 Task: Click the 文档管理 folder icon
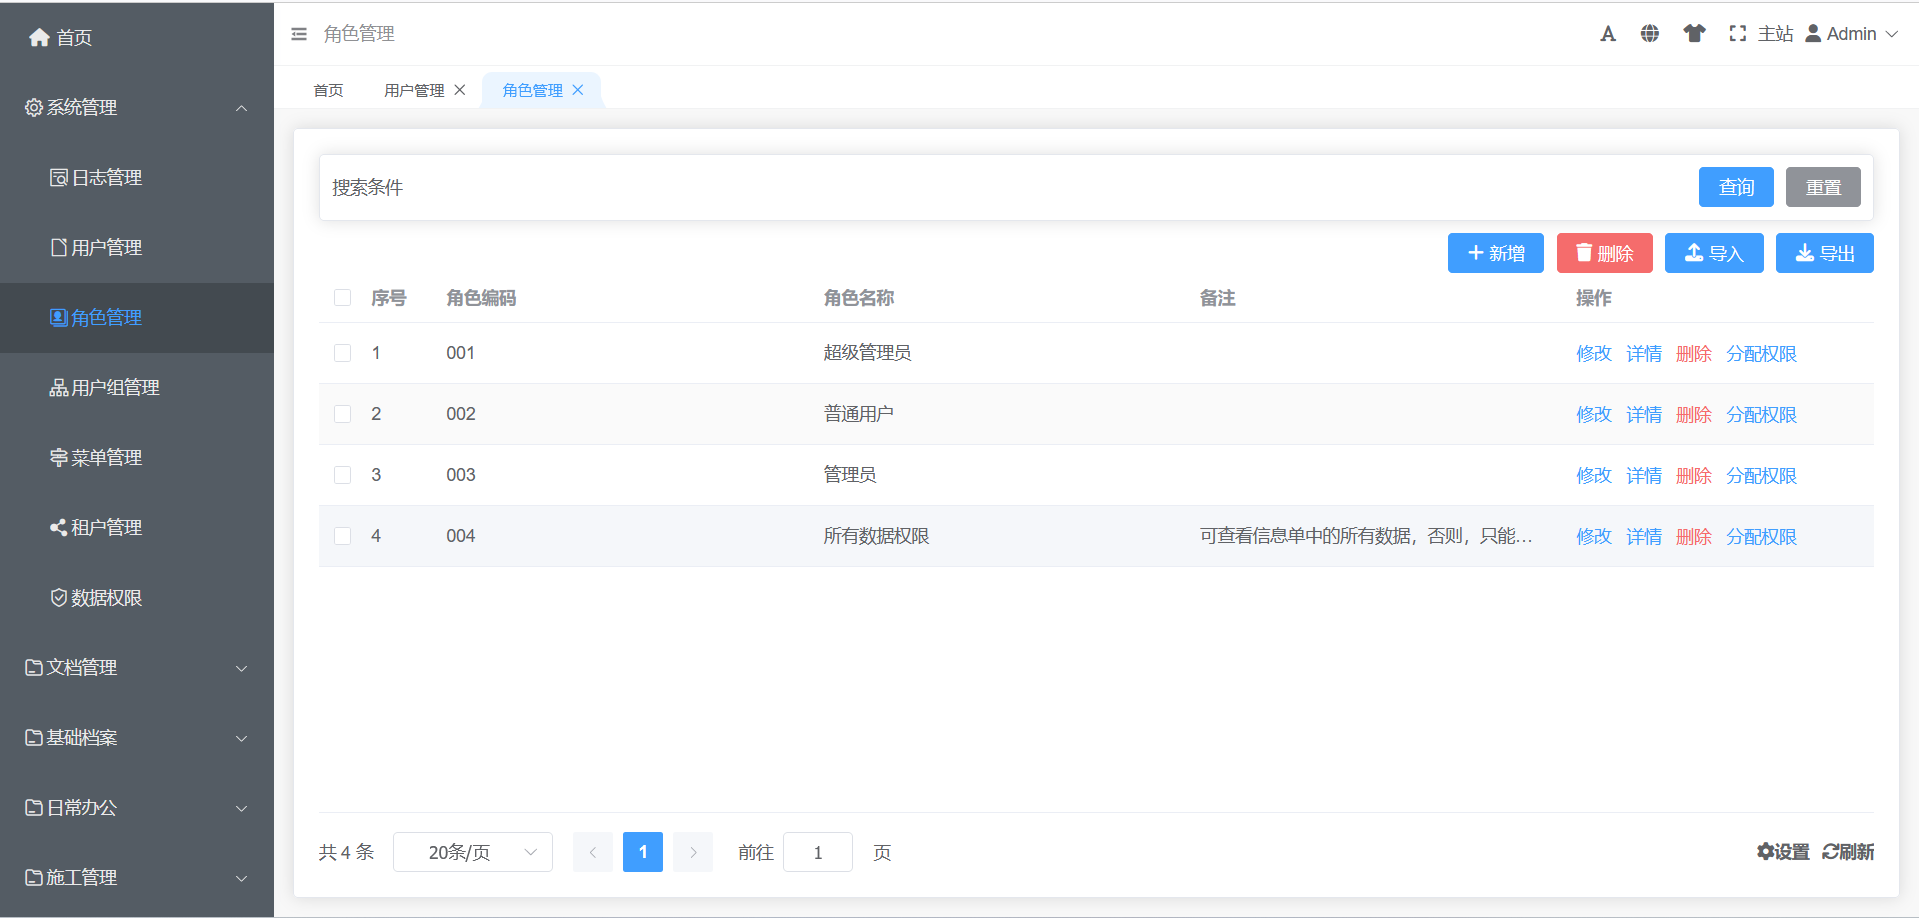tap(34, 667)
